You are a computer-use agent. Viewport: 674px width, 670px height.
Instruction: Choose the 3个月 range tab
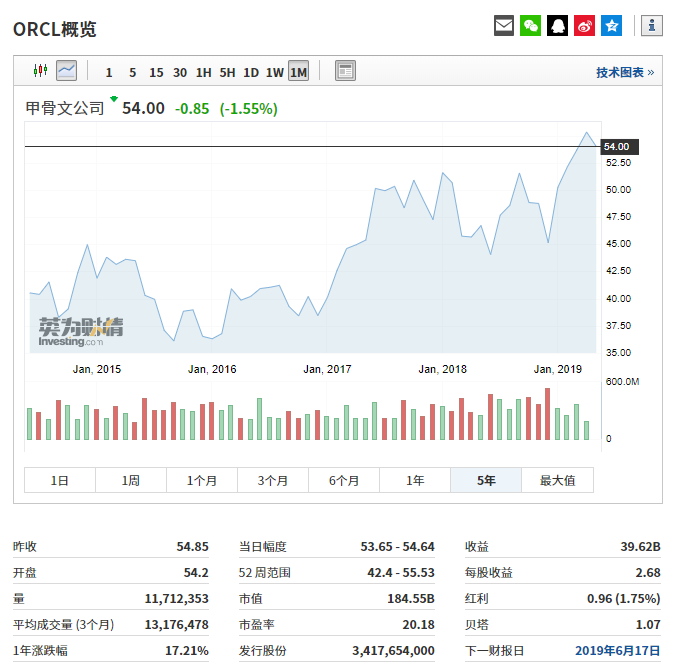pyautogui.click(x=273, y=480)
